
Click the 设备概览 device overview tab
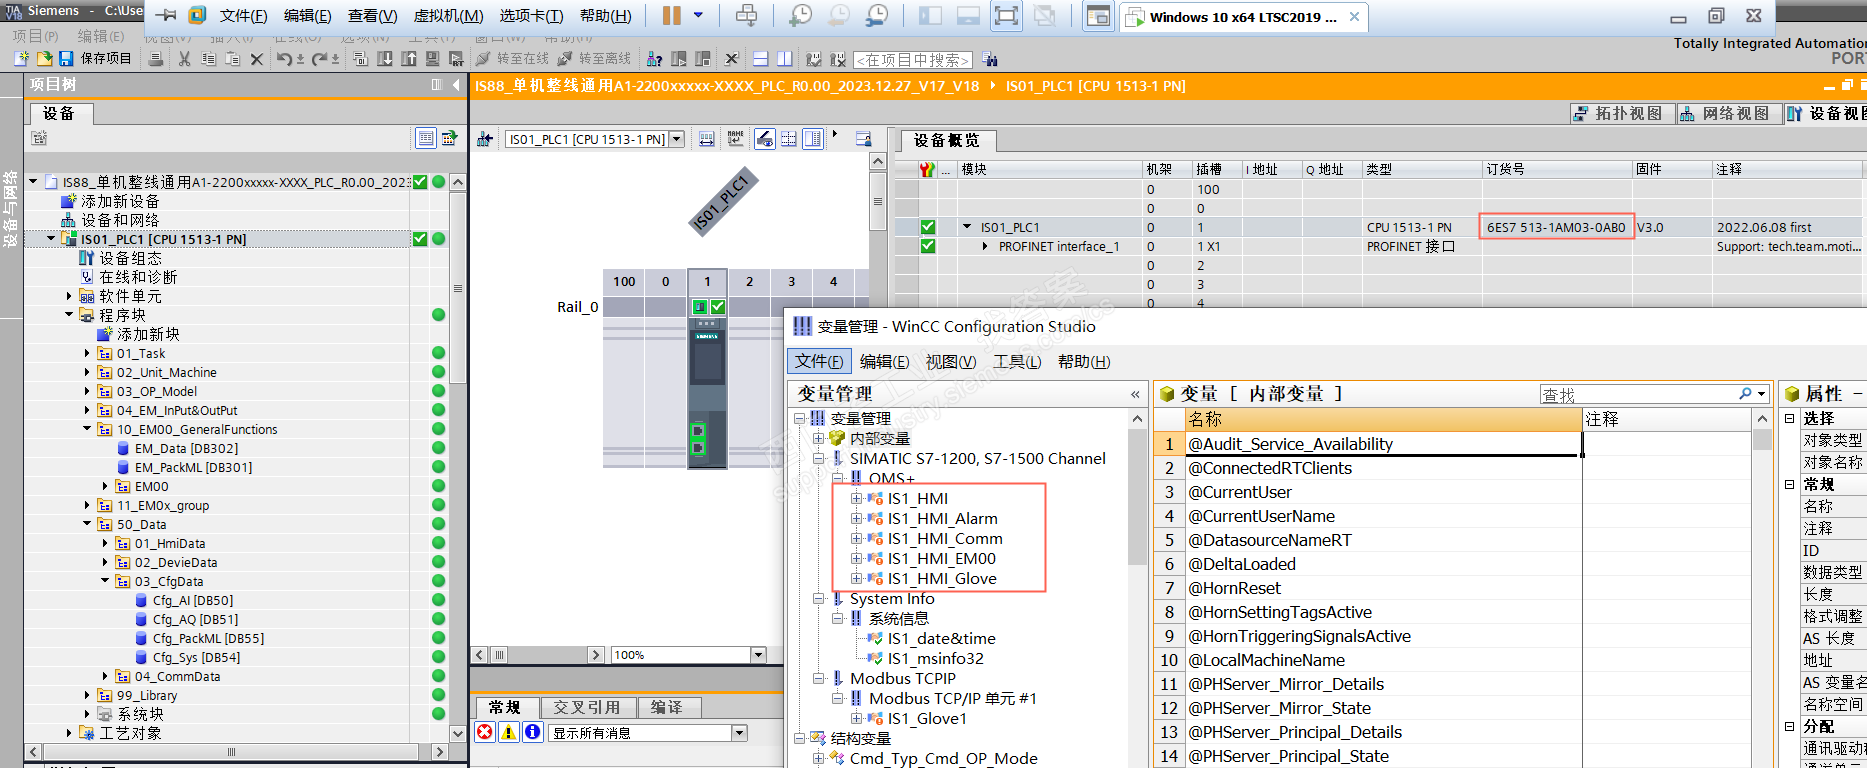coord(947,140)
